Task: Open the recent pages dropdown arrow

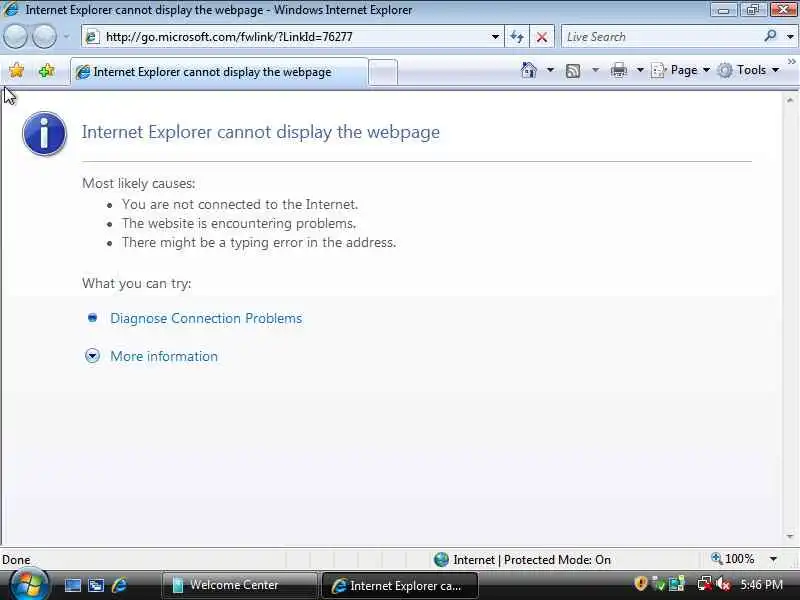Action: click(66, 37)
